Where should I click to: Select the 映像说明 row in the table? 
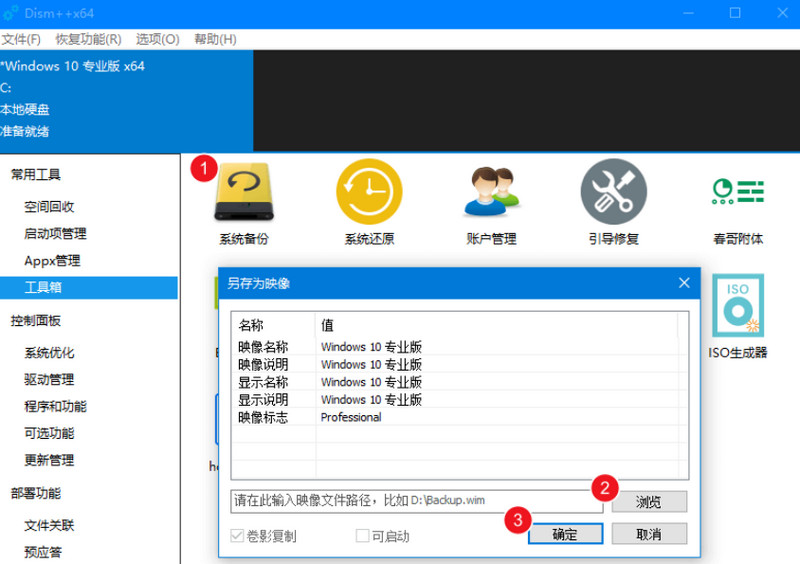coord(459,364)
